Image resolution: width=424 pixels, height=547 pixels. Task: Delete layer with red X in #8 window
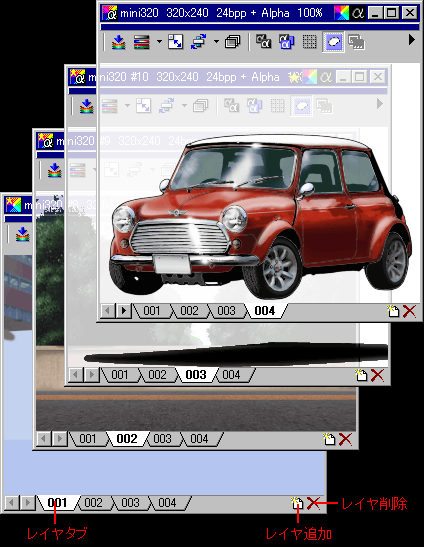(x=313, y=504)
